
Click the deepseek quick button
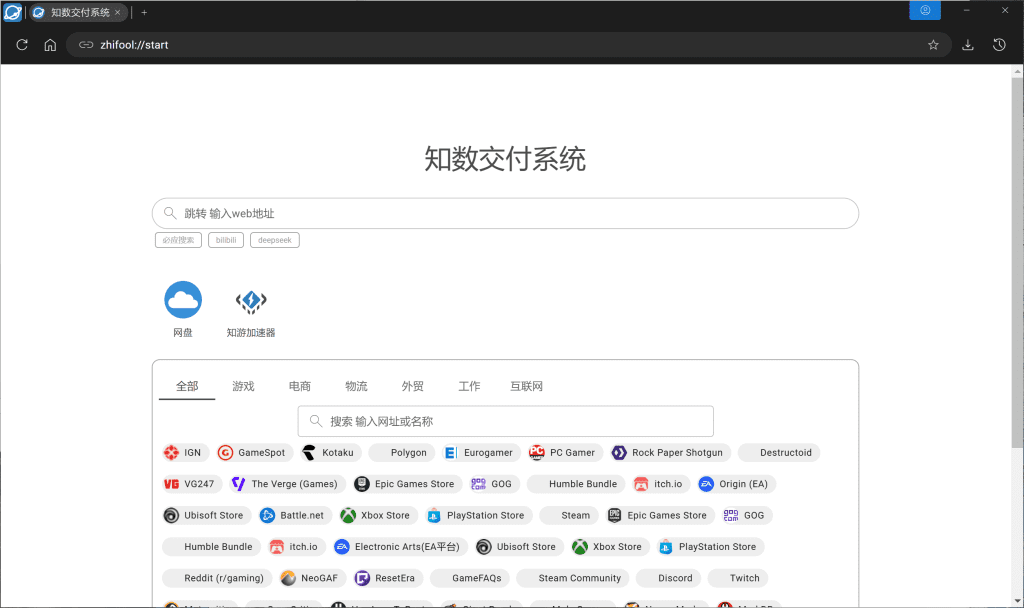pyautogui.click(x=275, y=240)
